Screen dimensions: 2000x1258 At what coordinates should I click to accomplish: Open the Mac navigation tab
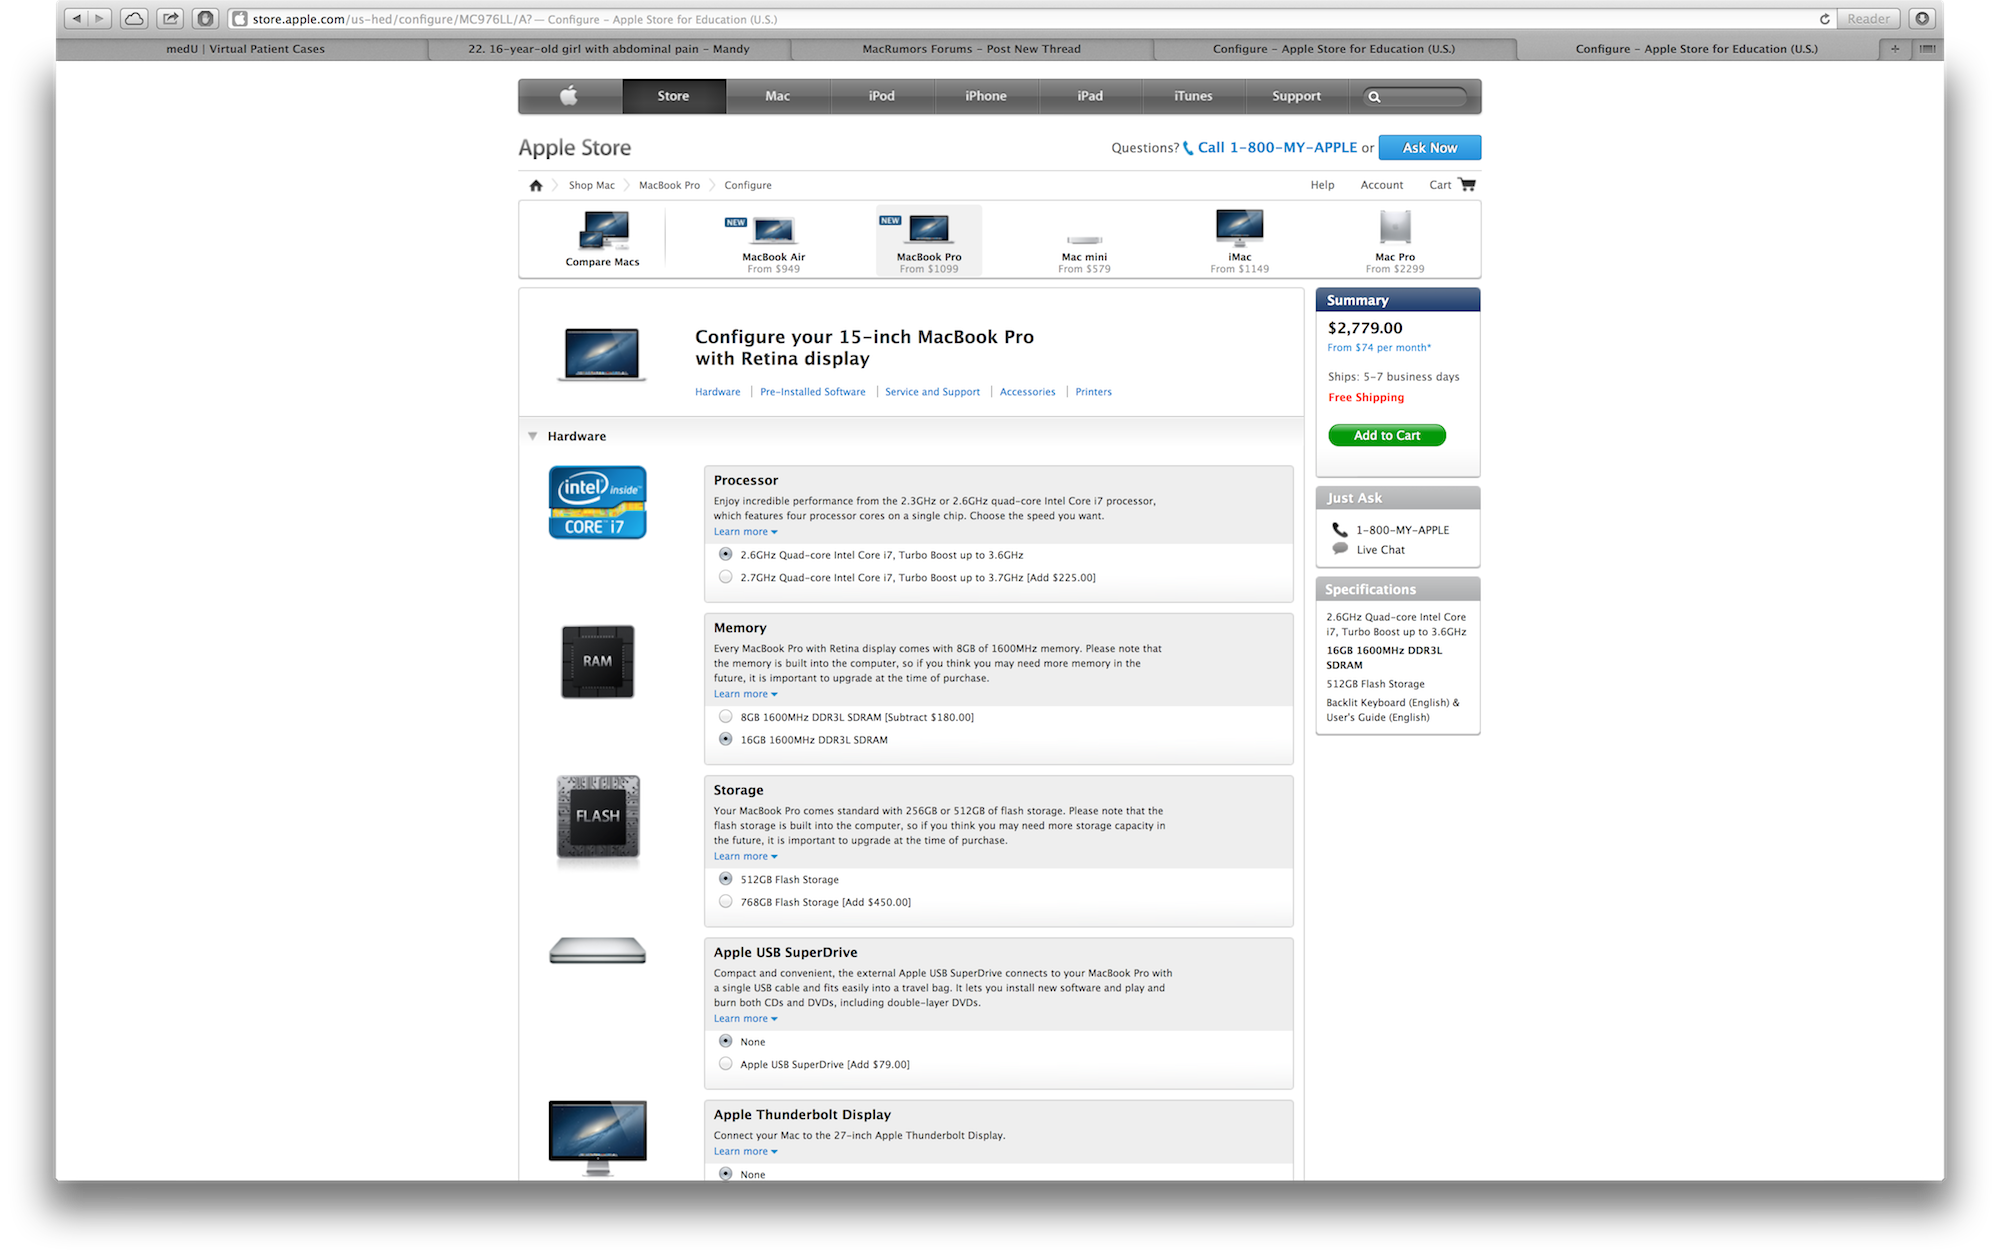[x=778, y=96]
